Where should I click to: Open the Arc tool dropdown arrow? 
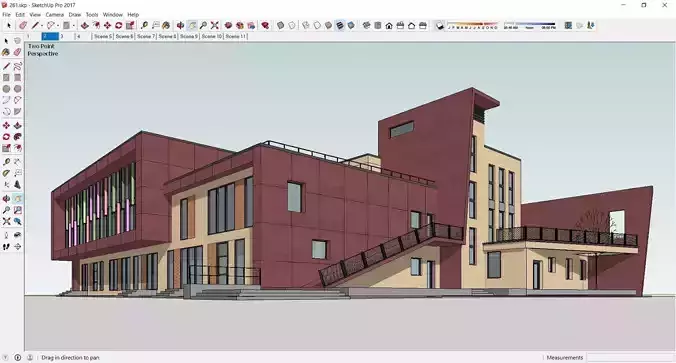[x=58, y=26]
